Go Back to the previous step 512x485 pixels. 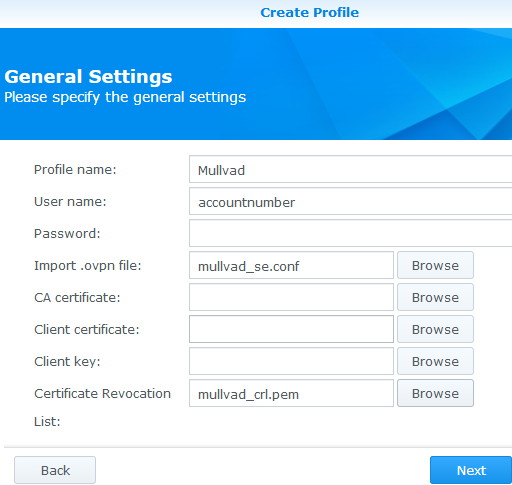(55, 470)
